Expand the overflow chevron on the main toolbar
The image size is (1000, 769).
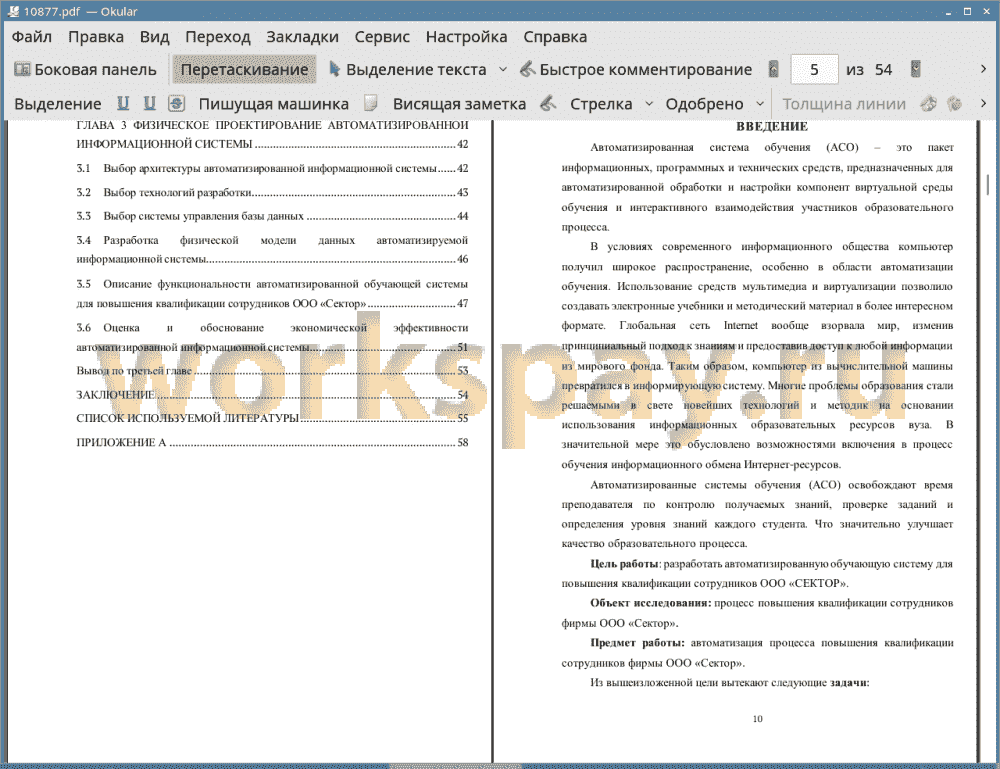coord(983,69)
